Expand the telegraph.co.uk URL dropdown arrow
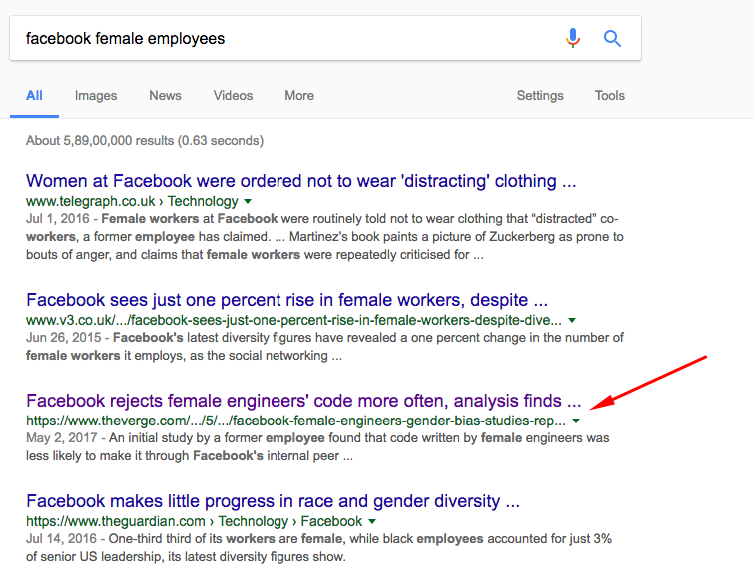 click(x=248, y=202)
